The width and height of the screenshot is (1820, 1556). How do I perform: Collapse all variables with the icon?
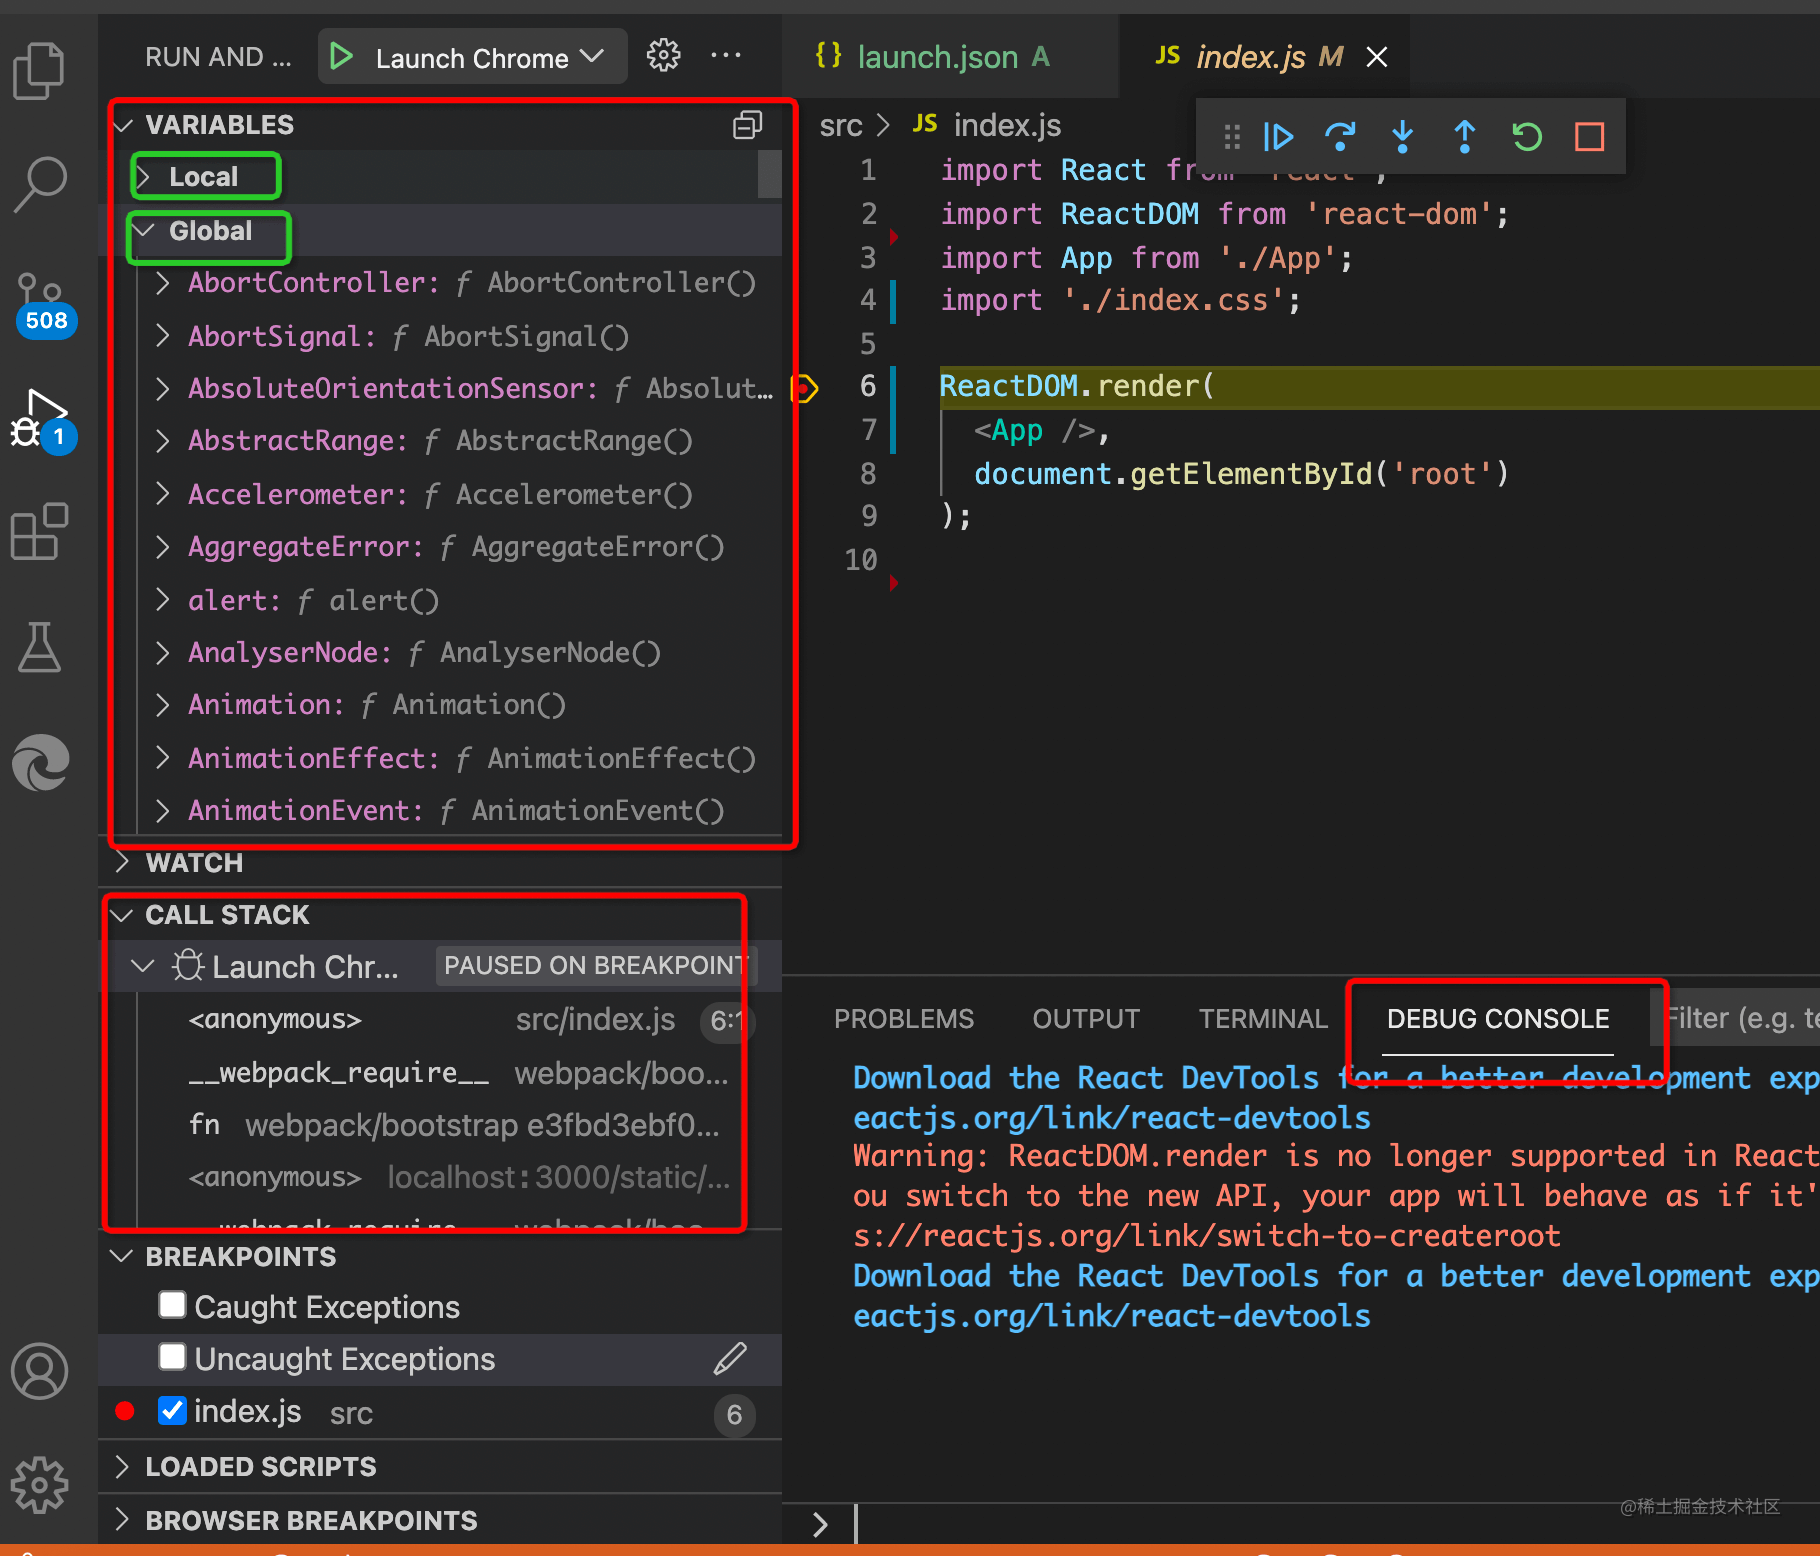(747, 125)
